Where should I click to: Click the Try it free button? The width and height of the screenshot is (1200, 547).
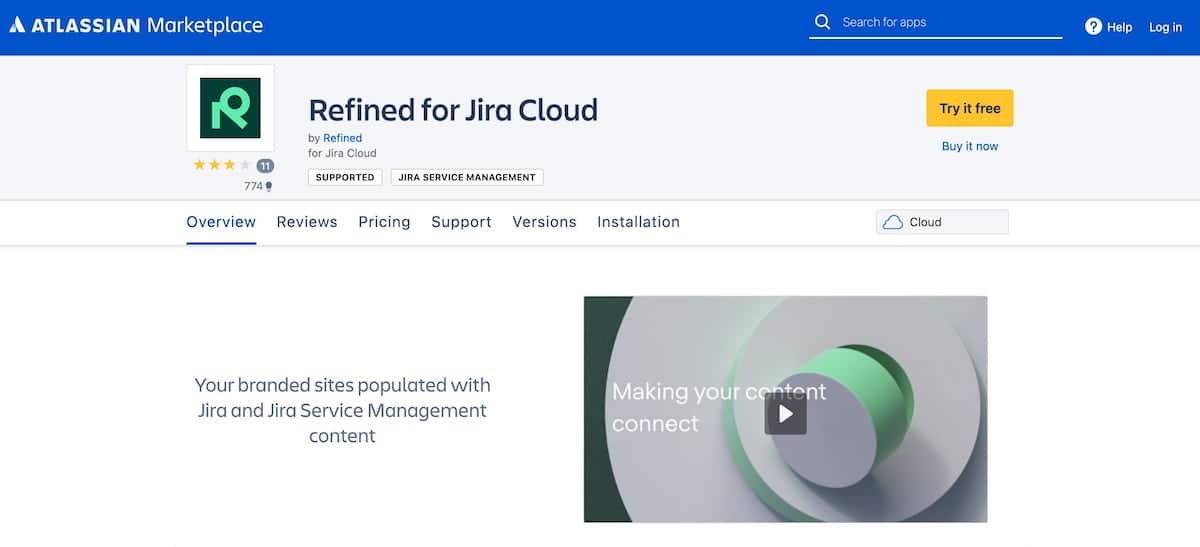click(970, 108)
